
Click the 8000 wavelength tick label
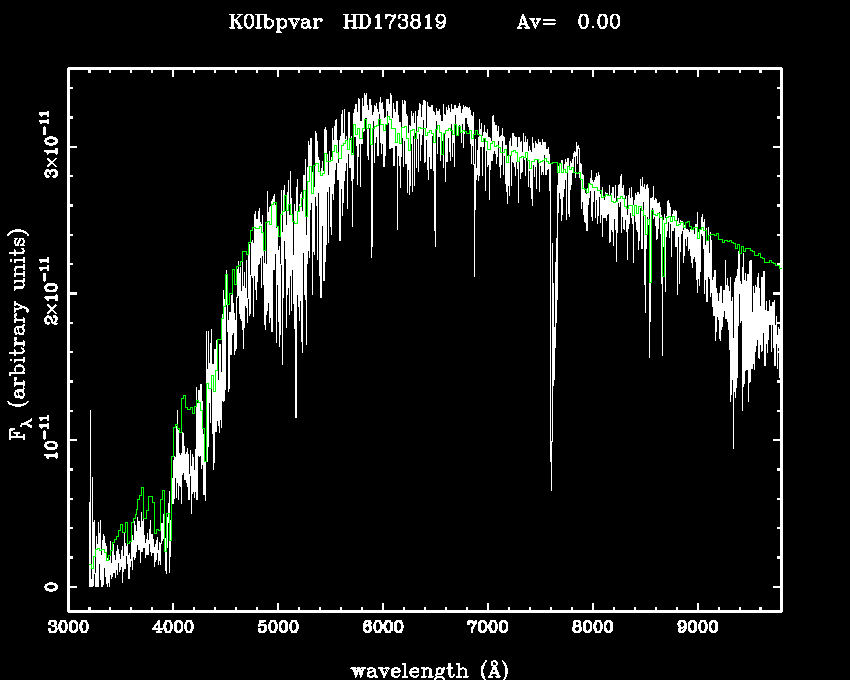pyautogui.click(x=593, y=629)
